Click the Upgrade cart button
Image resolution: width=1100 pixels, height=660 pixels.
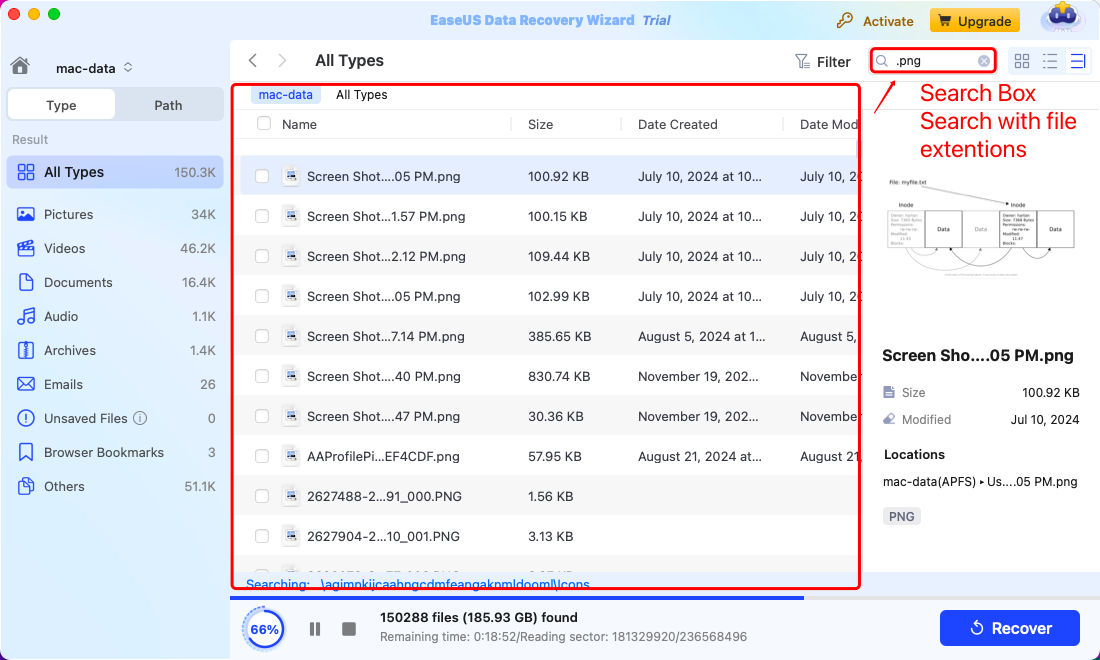pyautogui.click(x=975, y=21)
